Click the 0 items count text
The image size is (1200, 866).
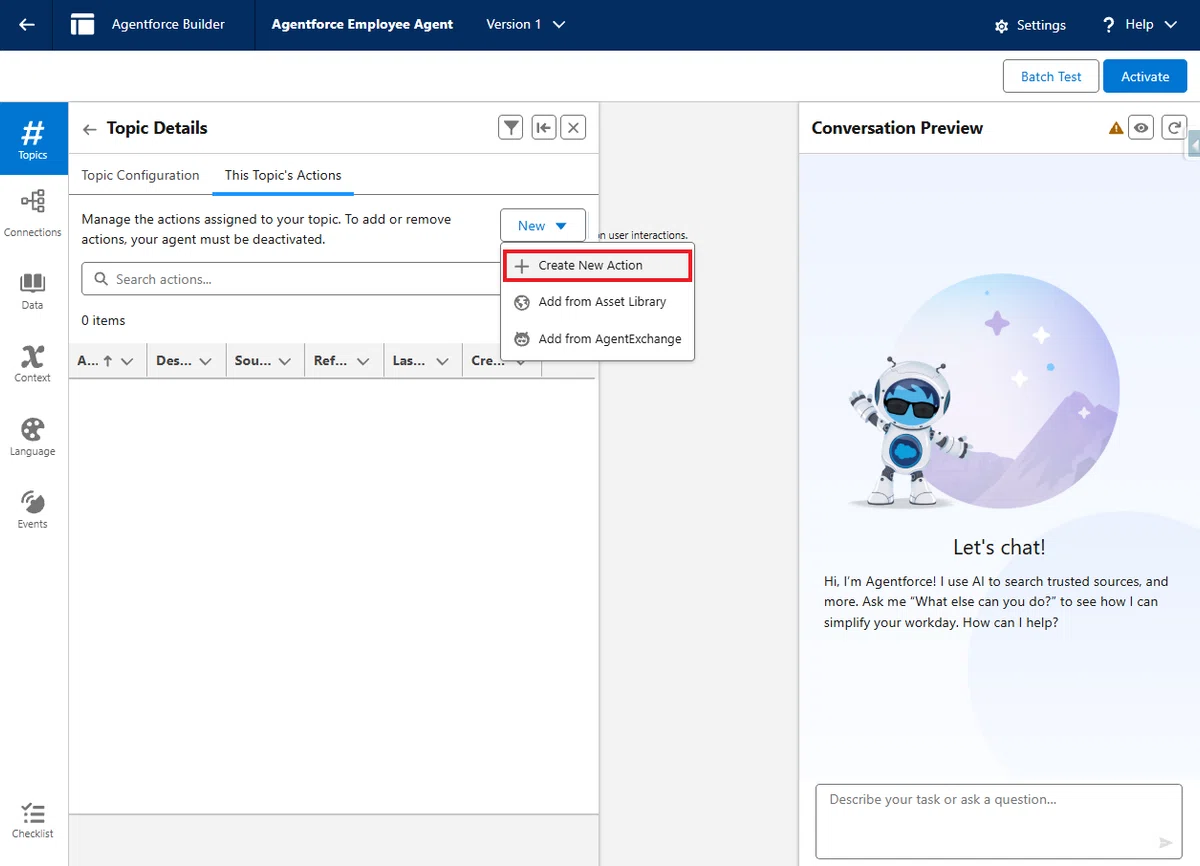point(103,321)
